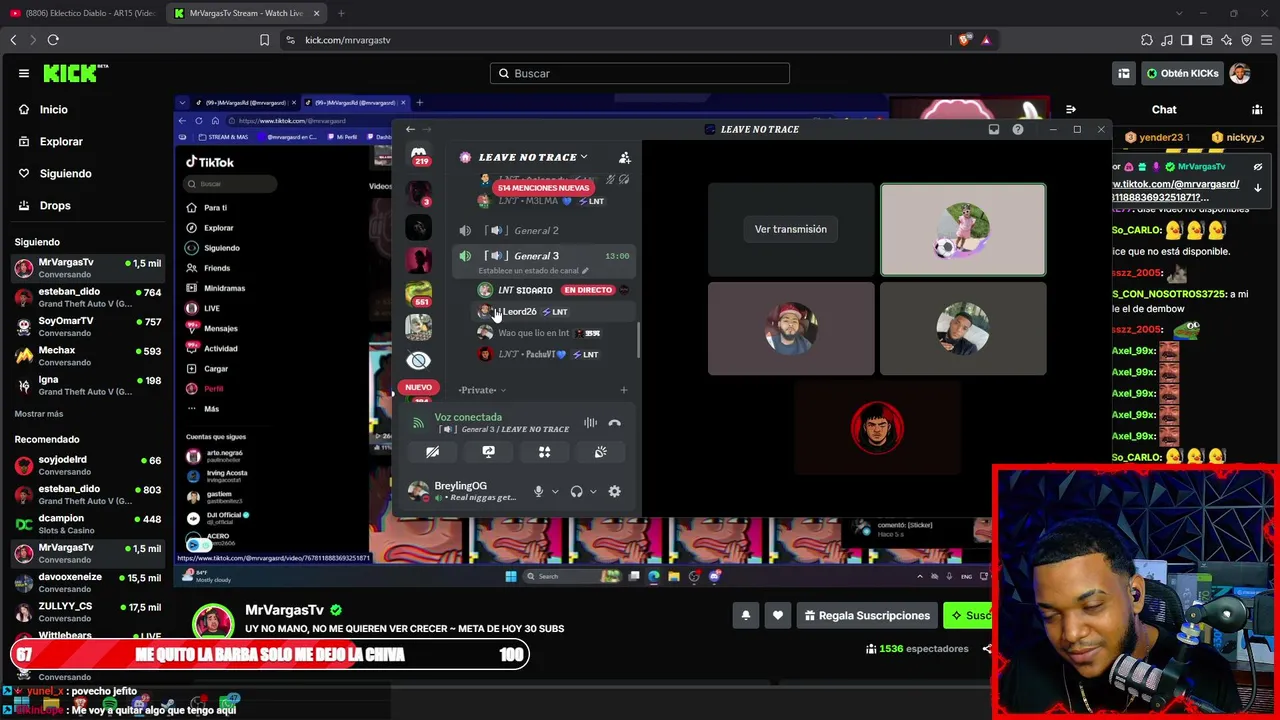
Task: Collapse the Private category
Action: [482, 390]
